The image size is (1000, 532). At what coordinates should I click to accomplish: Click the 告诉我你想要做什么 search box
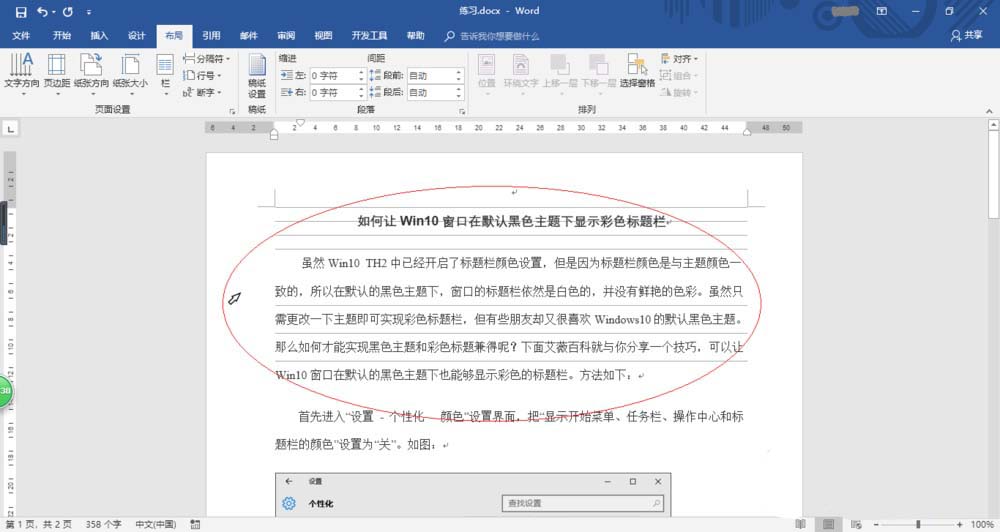click(x=492, y=36)
